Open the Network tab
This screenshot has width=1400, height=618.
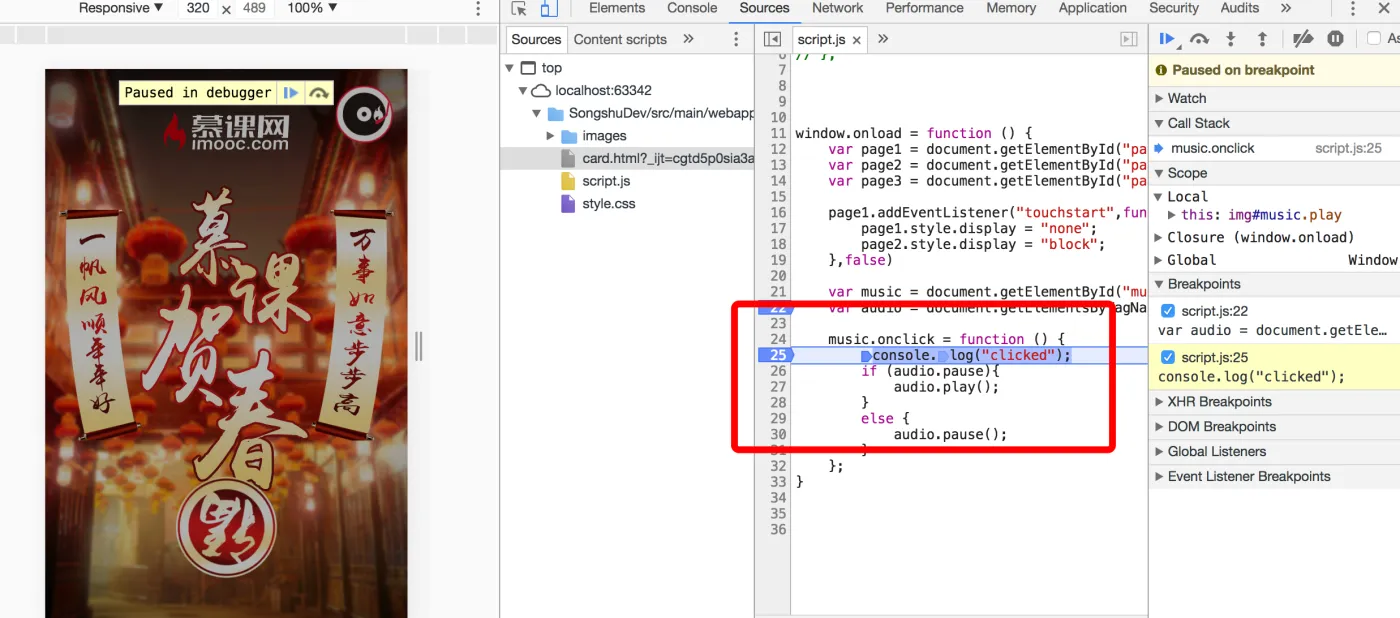837,8
